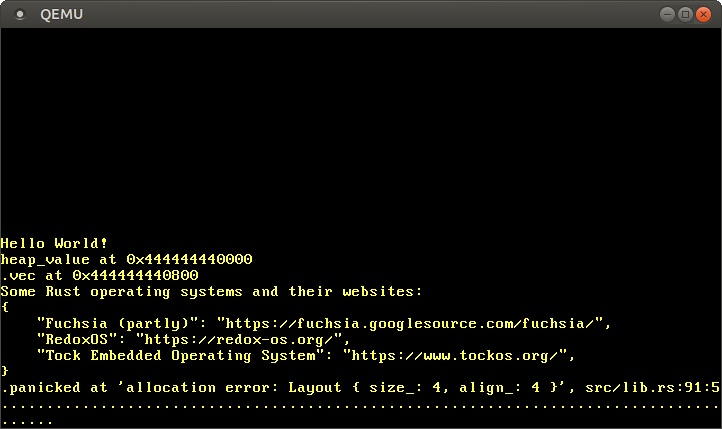Click the closing curly brace line
This screenshot has height=429, width=722.
5,371
